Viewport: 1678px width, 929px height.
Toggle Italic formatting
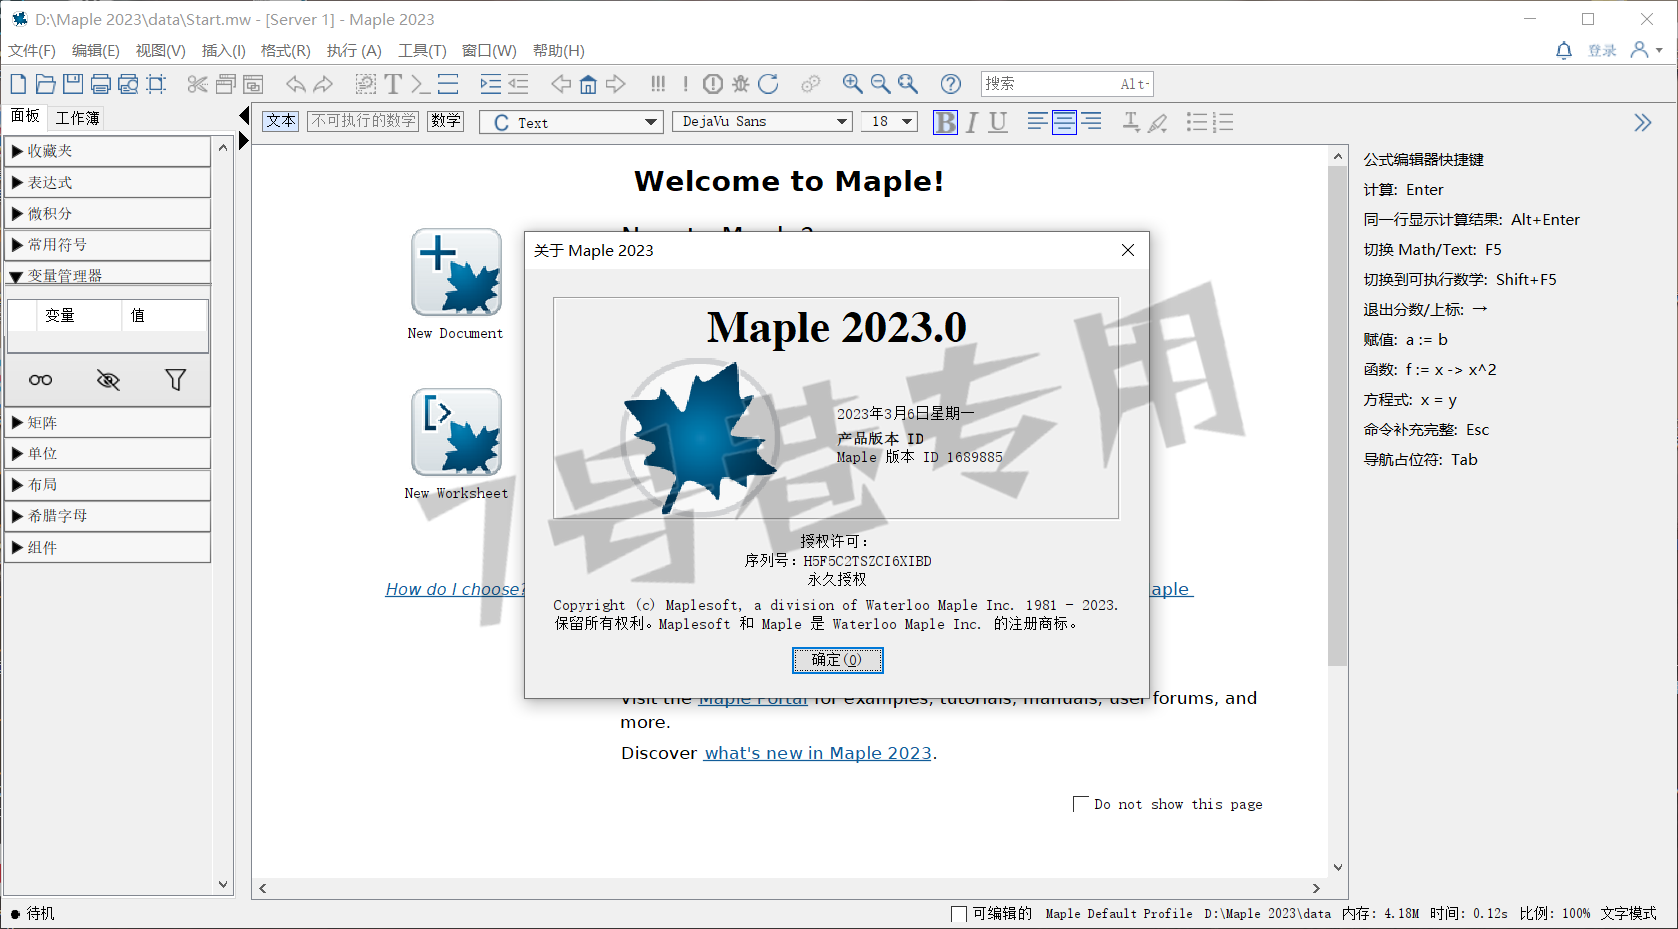pos(971,122)
